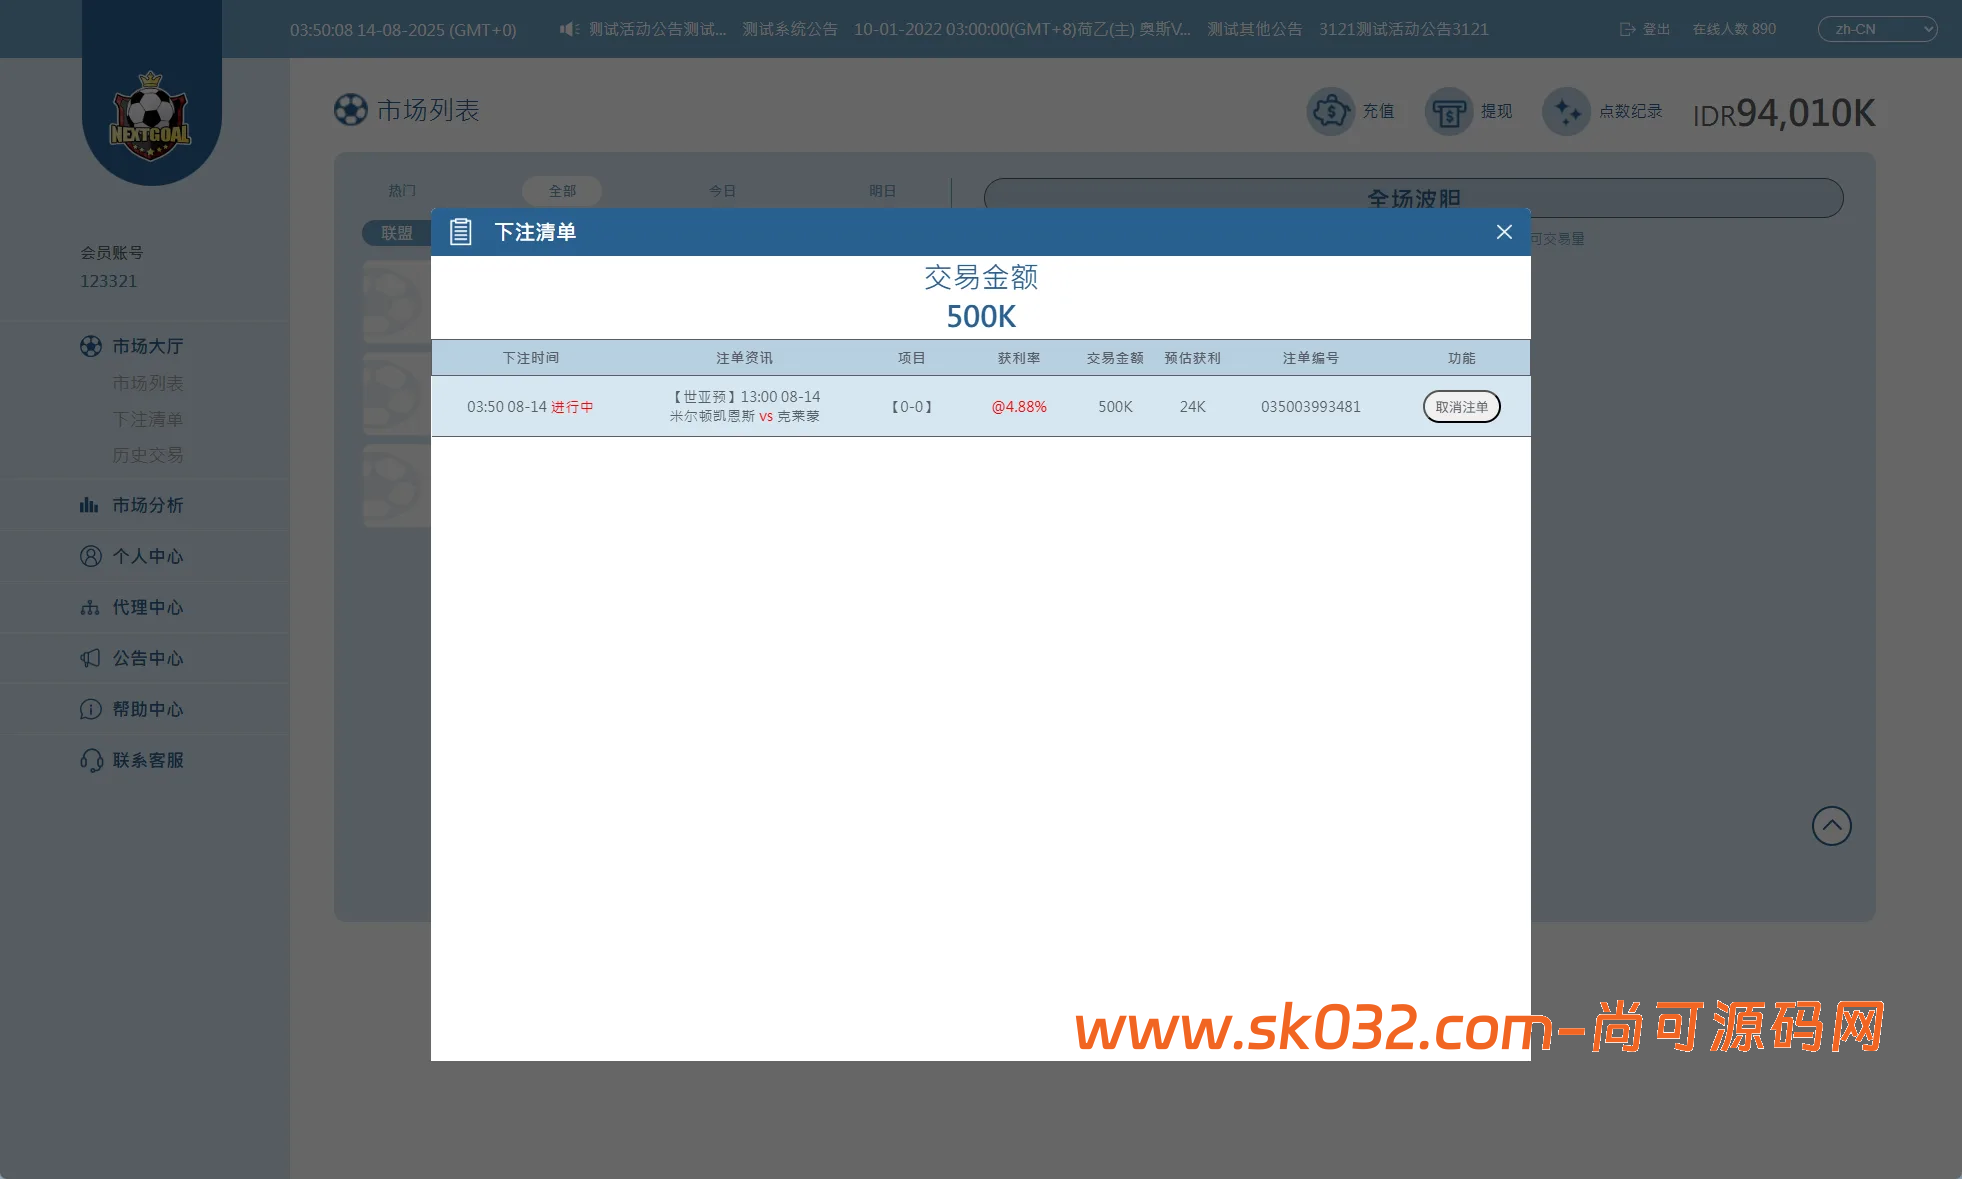Open the 公告中心 megaphone icon
1962x1179 pixels.
point(90,658)
